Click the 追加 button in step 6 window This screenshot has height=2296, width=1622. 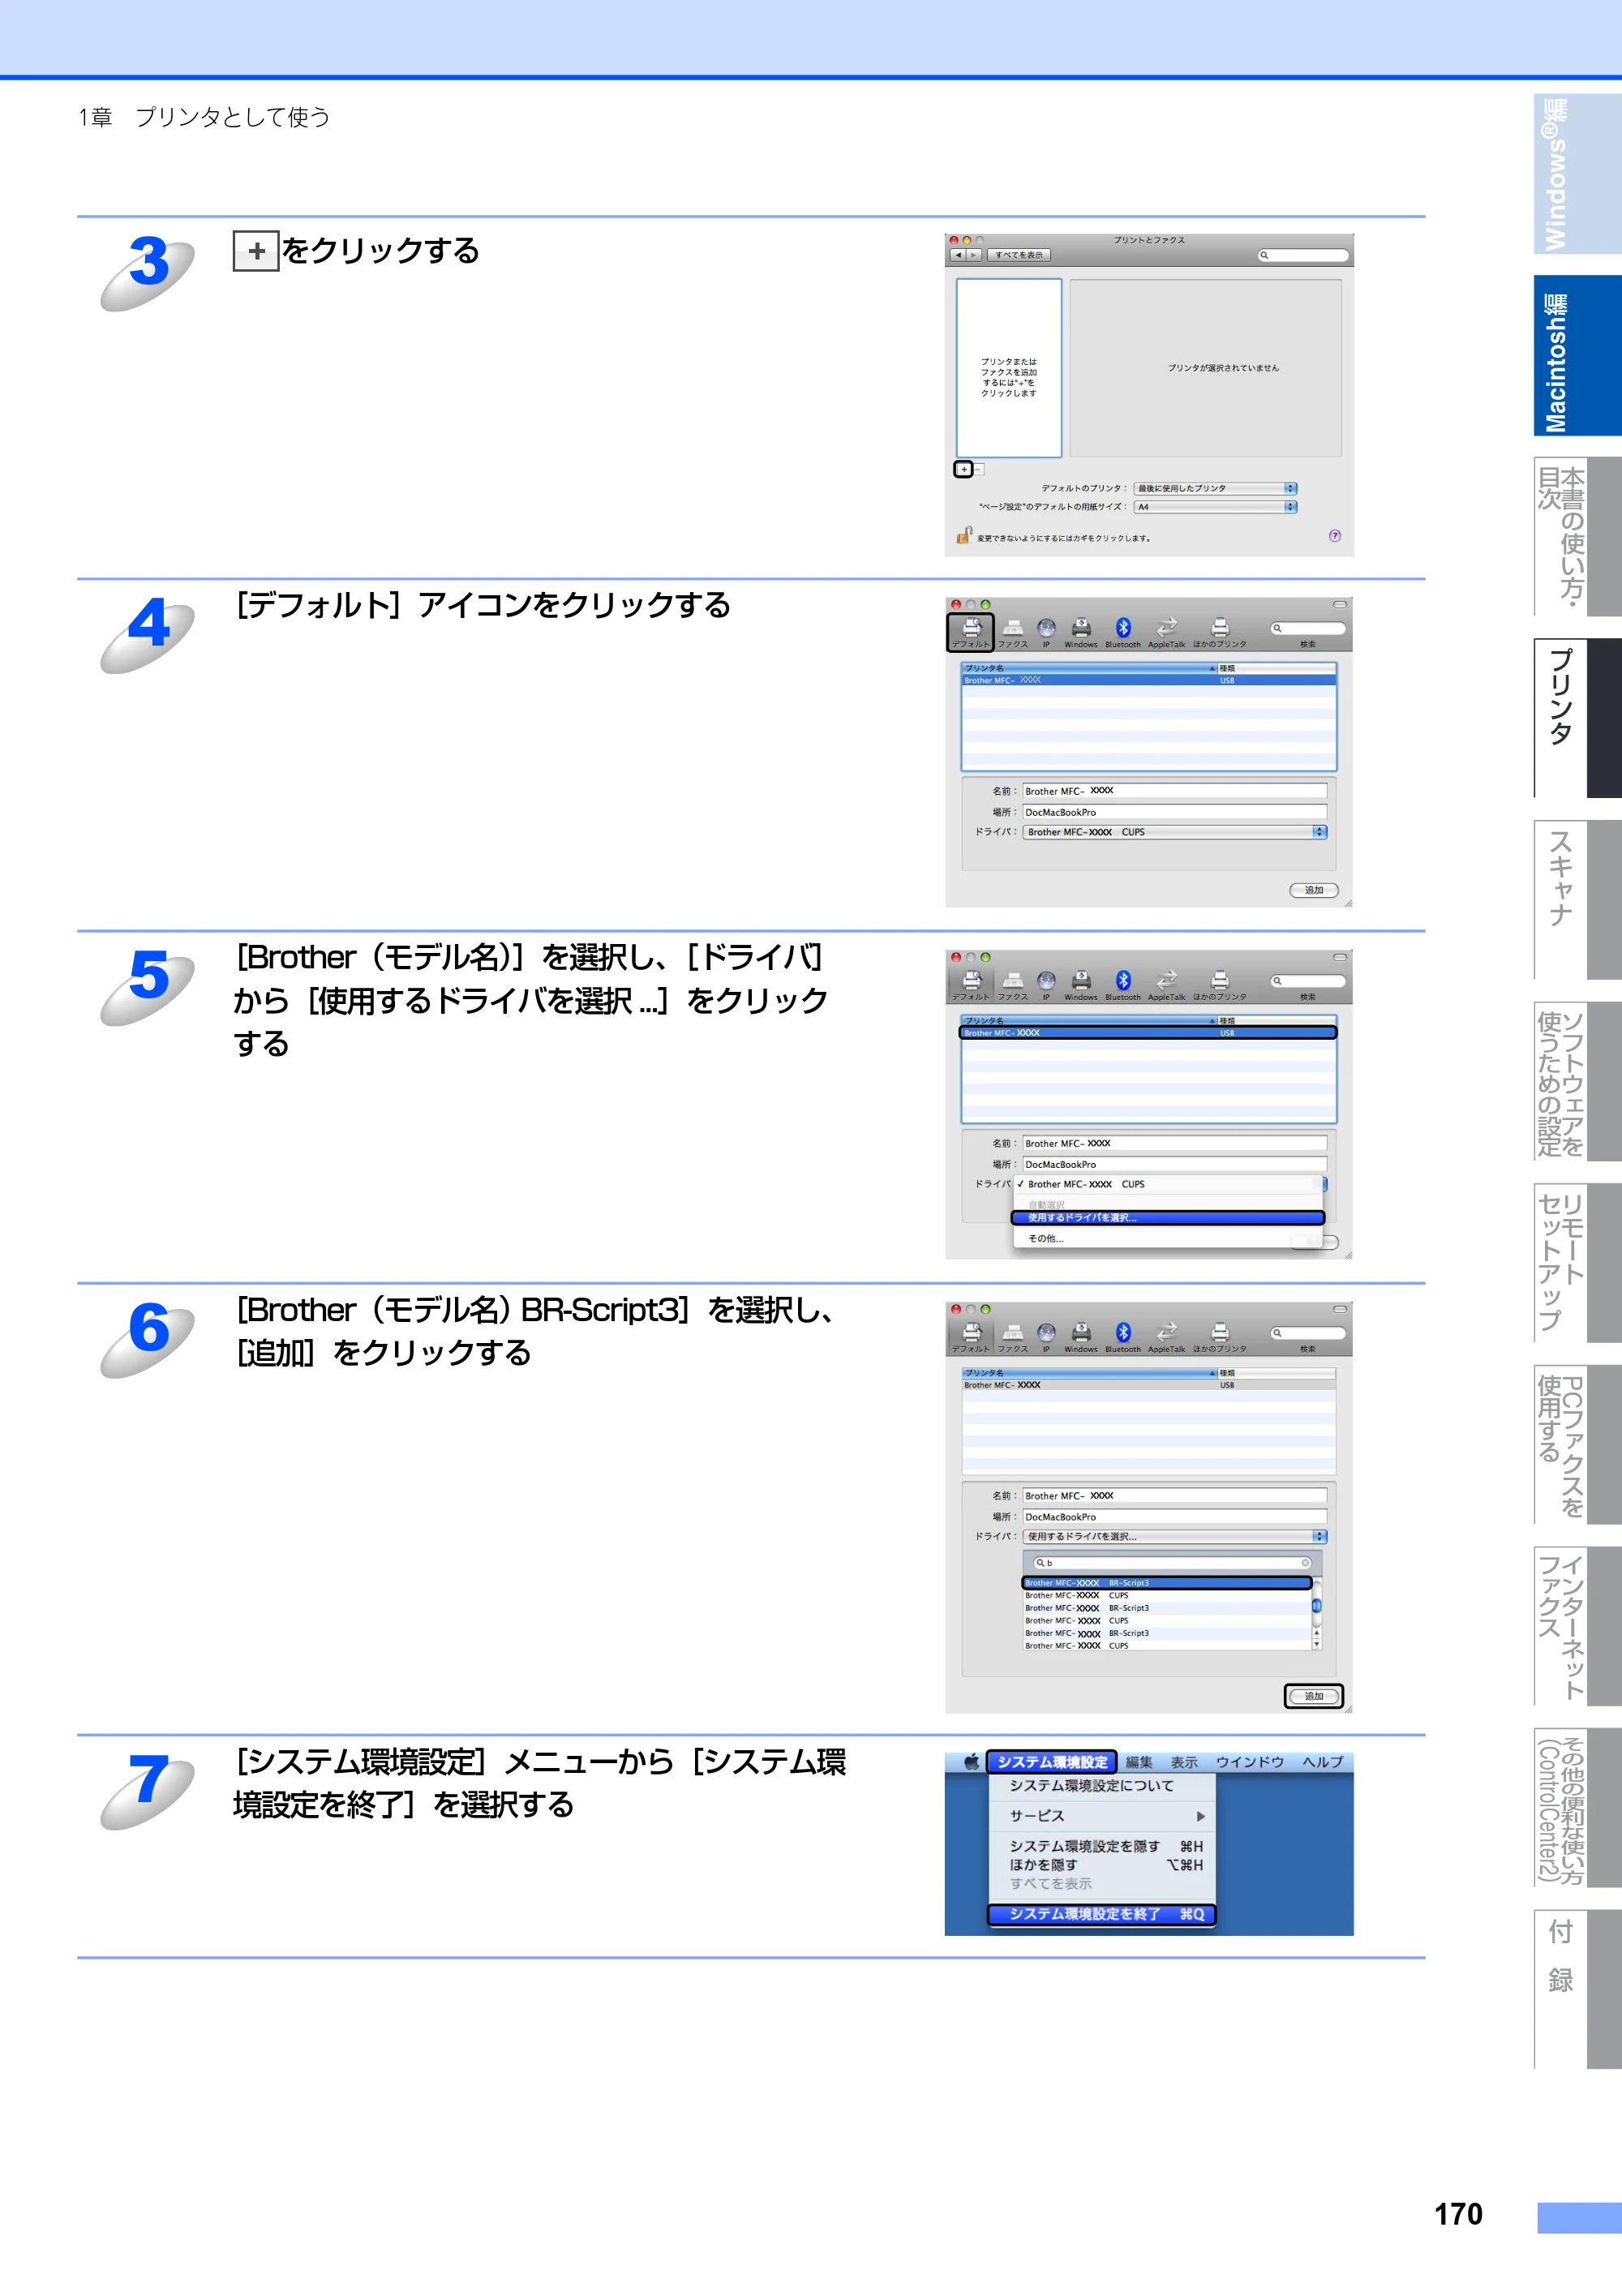(x=1313, y=1696)
